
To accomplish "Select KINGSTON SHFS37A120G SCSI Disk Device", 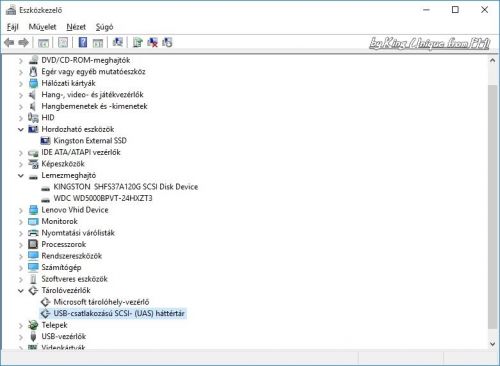I will 126,187.
